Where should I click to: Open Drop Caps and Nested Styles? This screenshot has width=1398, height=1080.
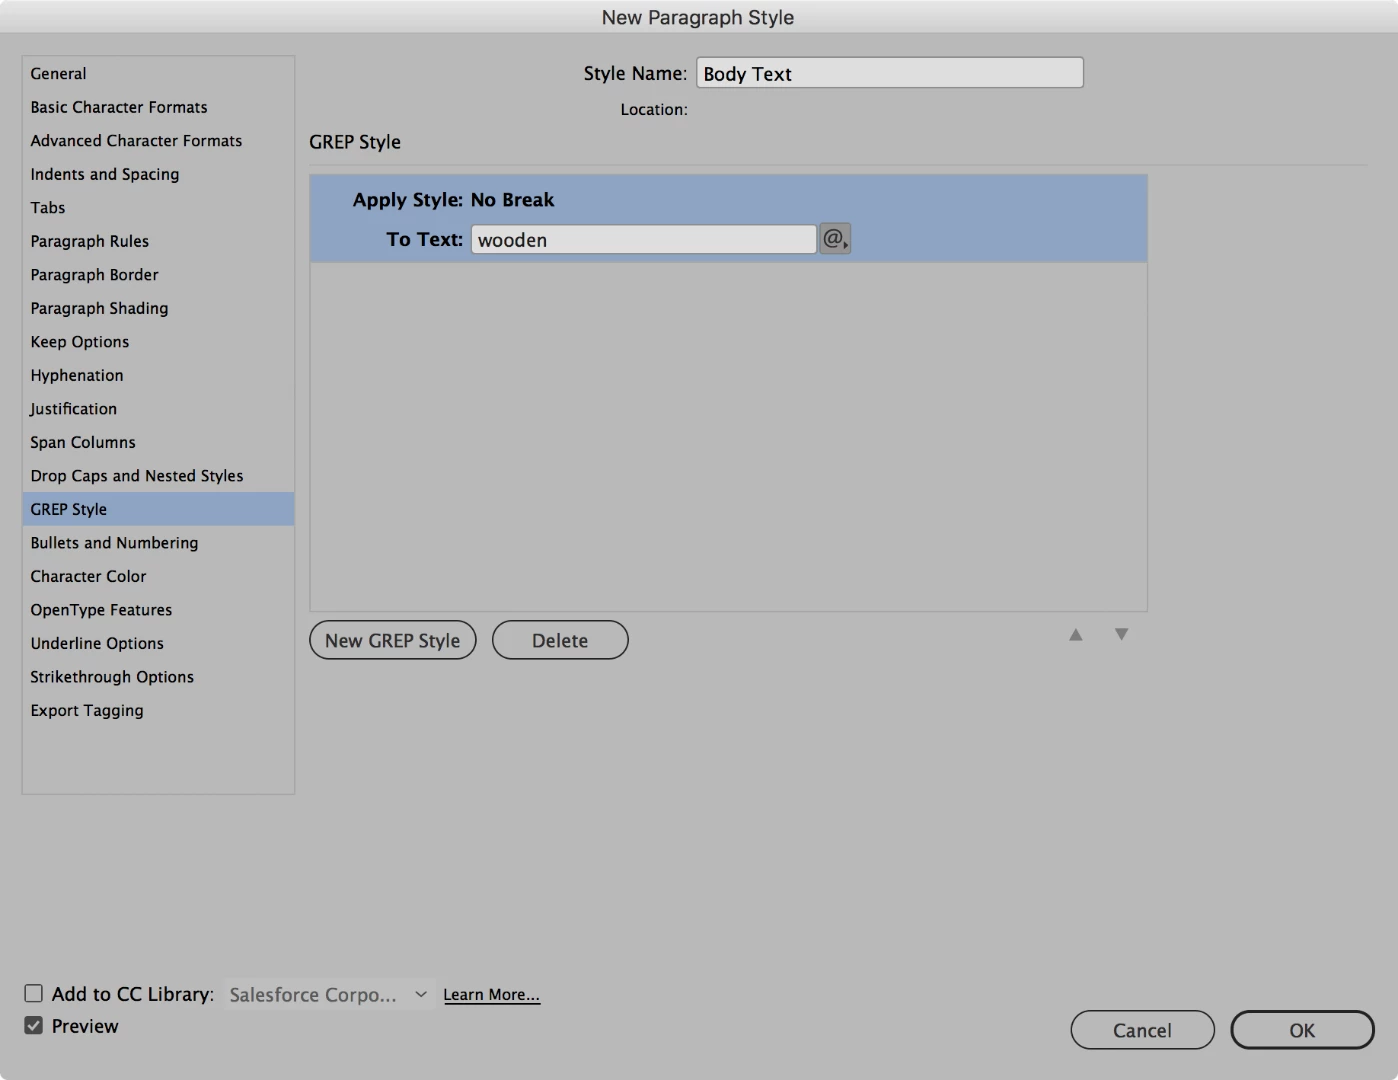pos(158,475)
